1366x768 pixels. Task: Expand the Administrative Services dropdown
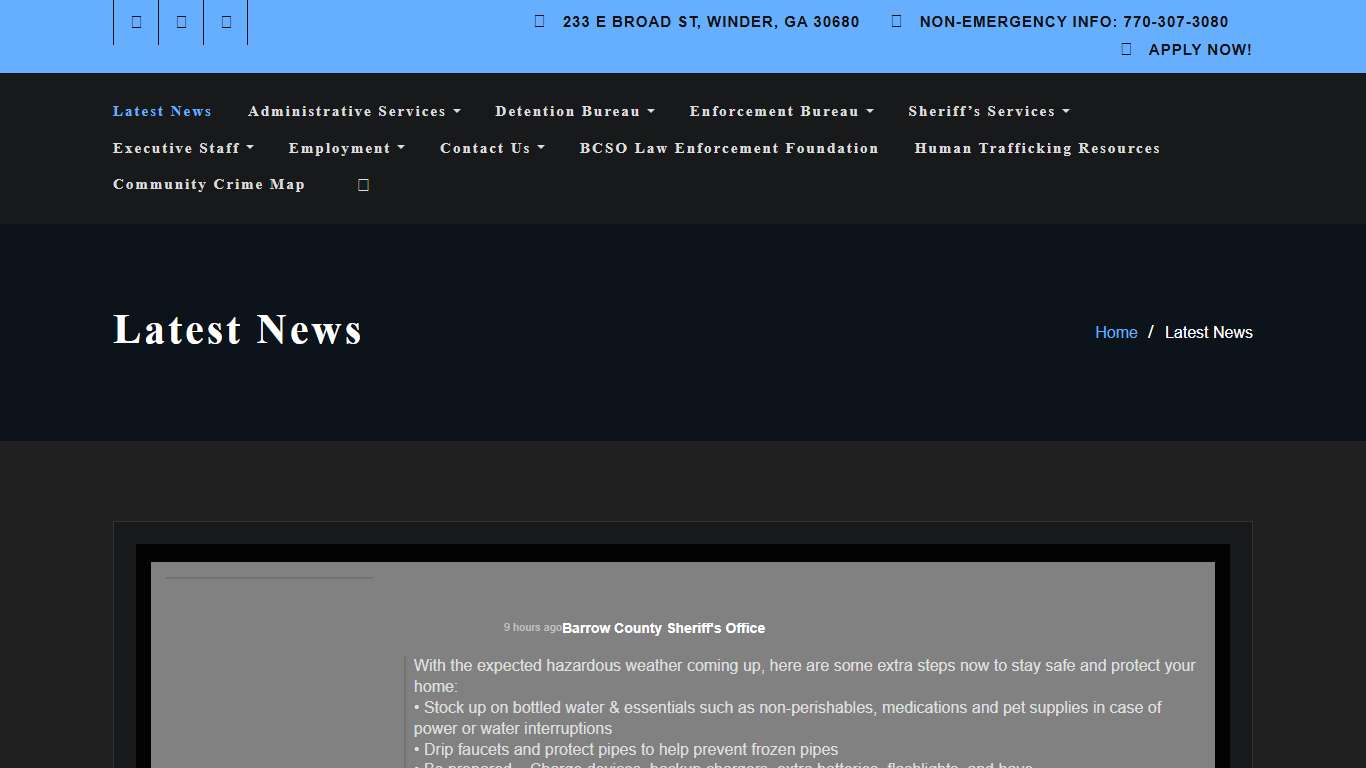[x=354, y=111]
